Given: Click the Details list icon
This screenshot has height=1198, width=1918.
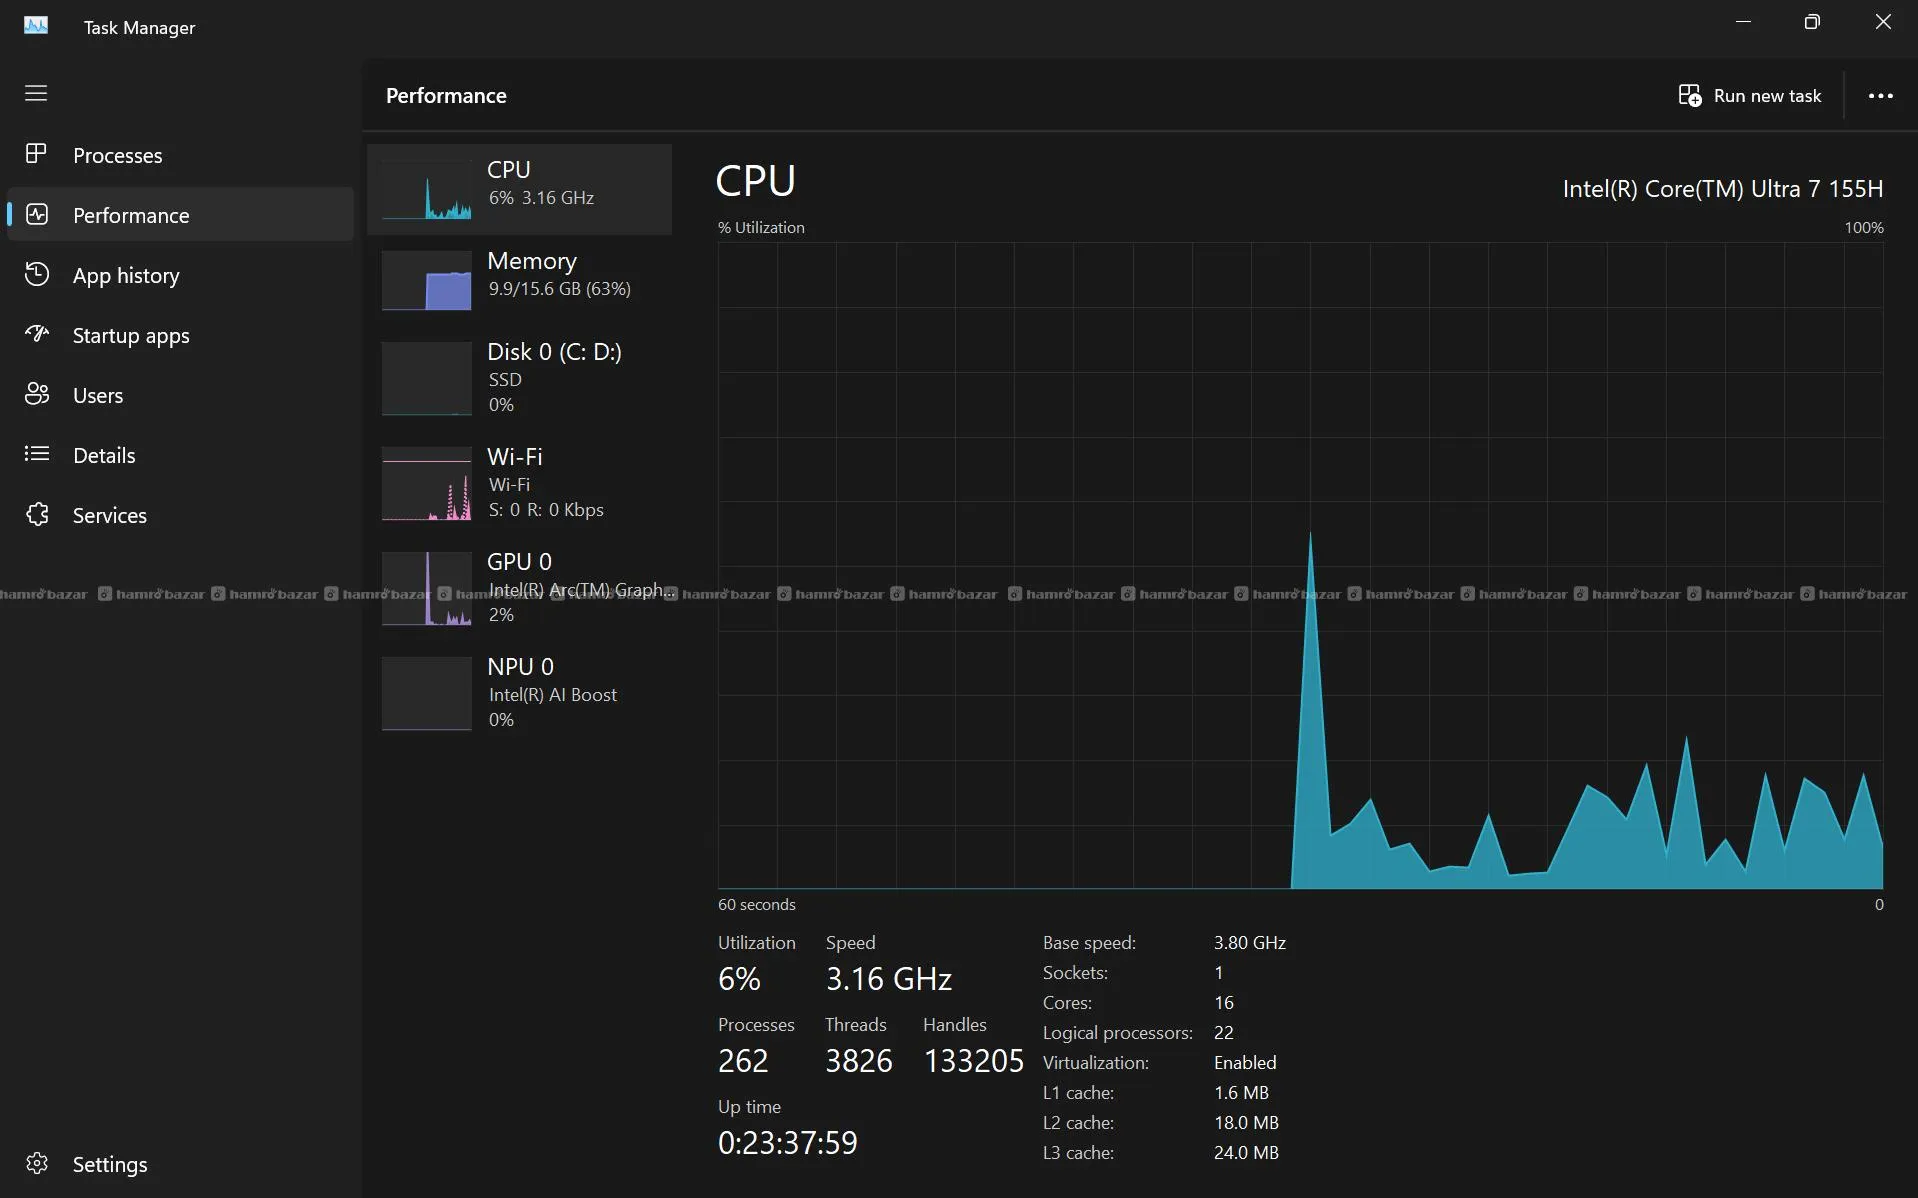Looking at the screenshot, I should click(37, 454).
